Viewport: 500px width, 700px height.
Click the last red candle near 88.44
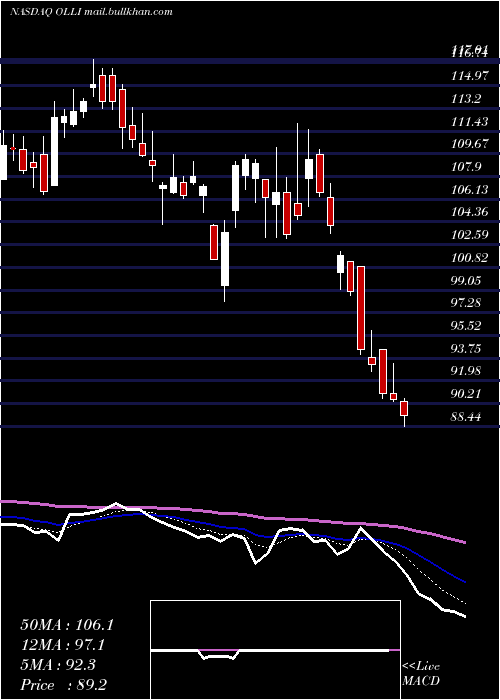tap(404, 408)
